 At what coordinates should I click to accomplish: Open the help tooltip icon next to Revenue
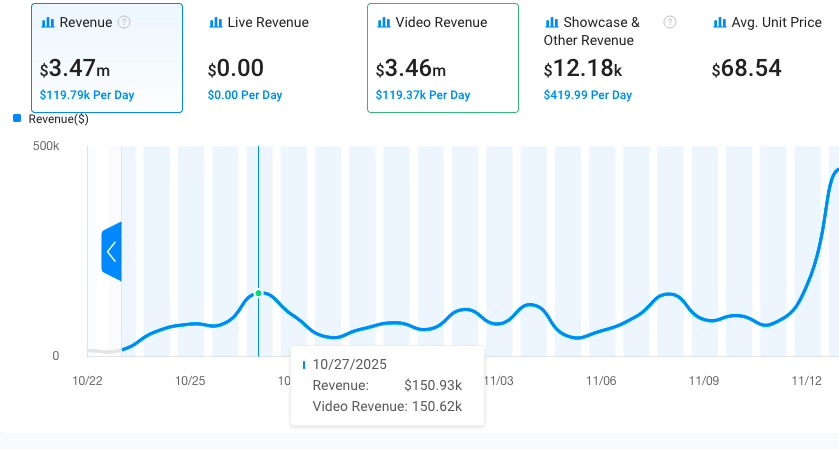pos(124,22)
